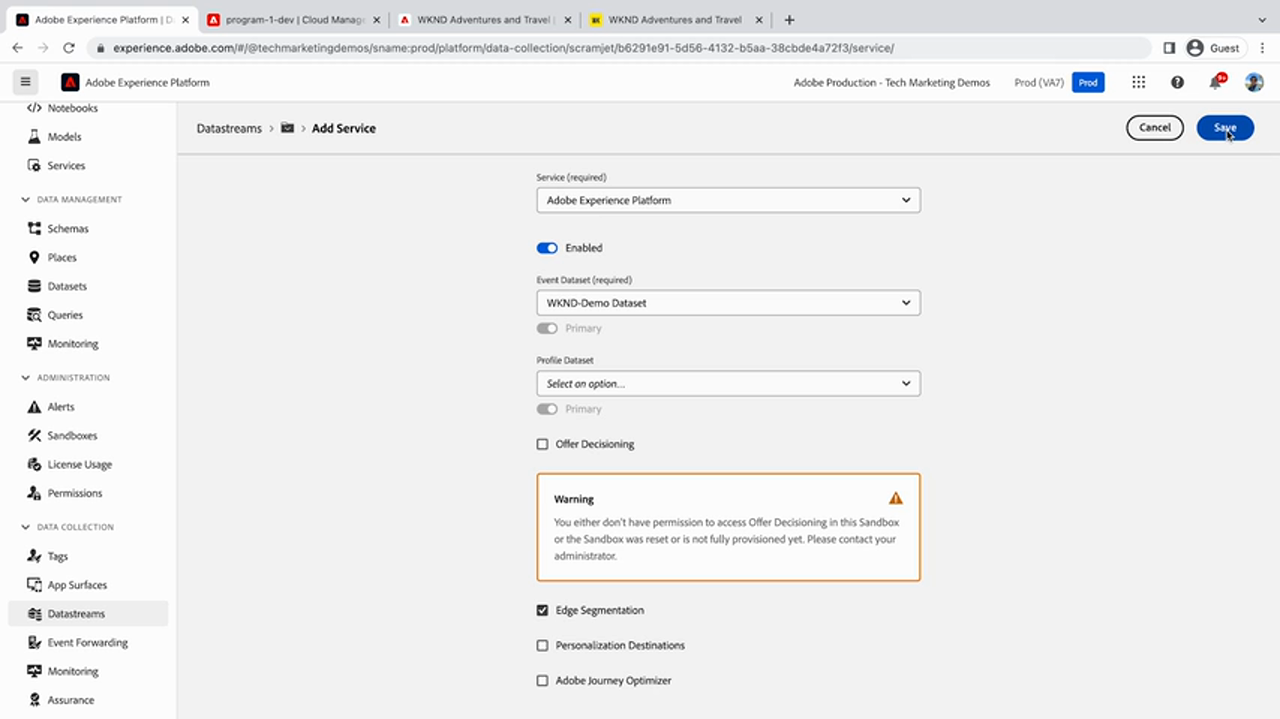1280x719 pixels.
Task: Collapse the Data Collection section
Action: tap(26, 527)
